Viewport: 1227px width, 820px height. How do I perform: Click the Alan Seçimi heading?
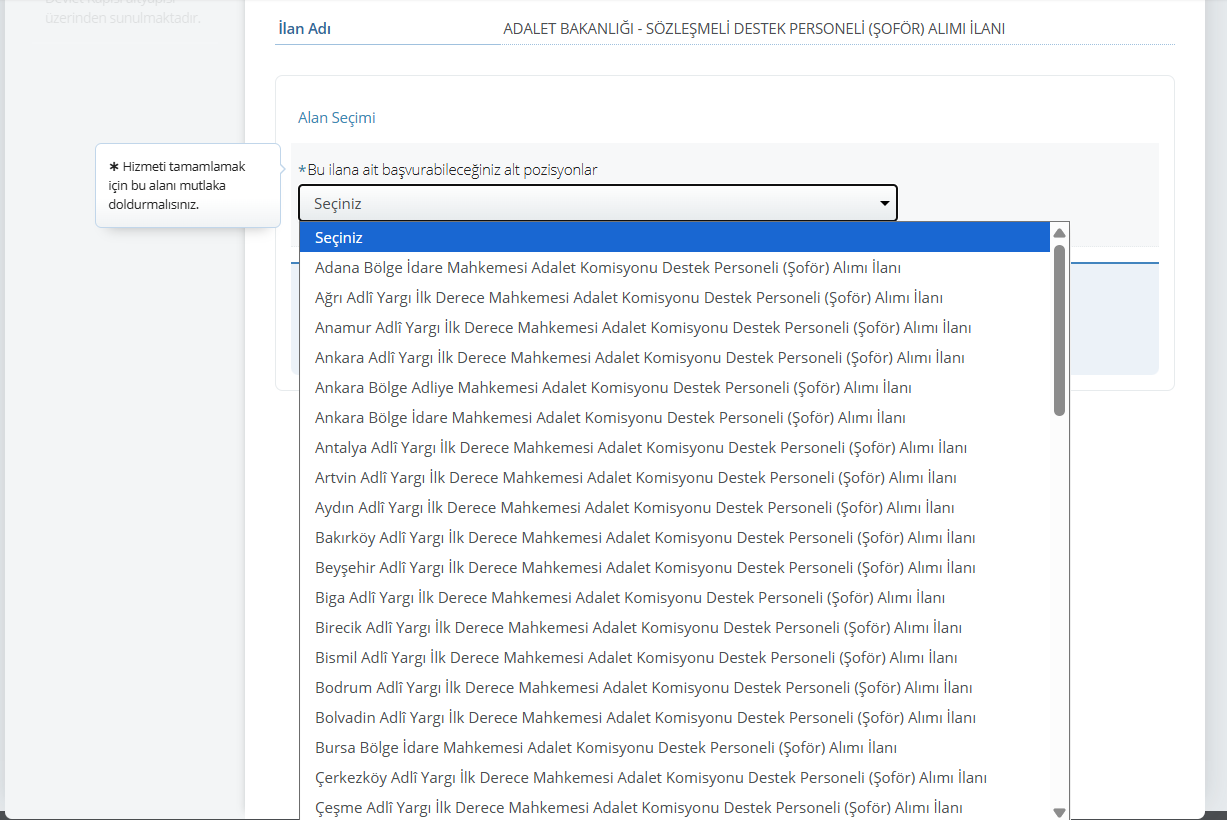point(337,118)
